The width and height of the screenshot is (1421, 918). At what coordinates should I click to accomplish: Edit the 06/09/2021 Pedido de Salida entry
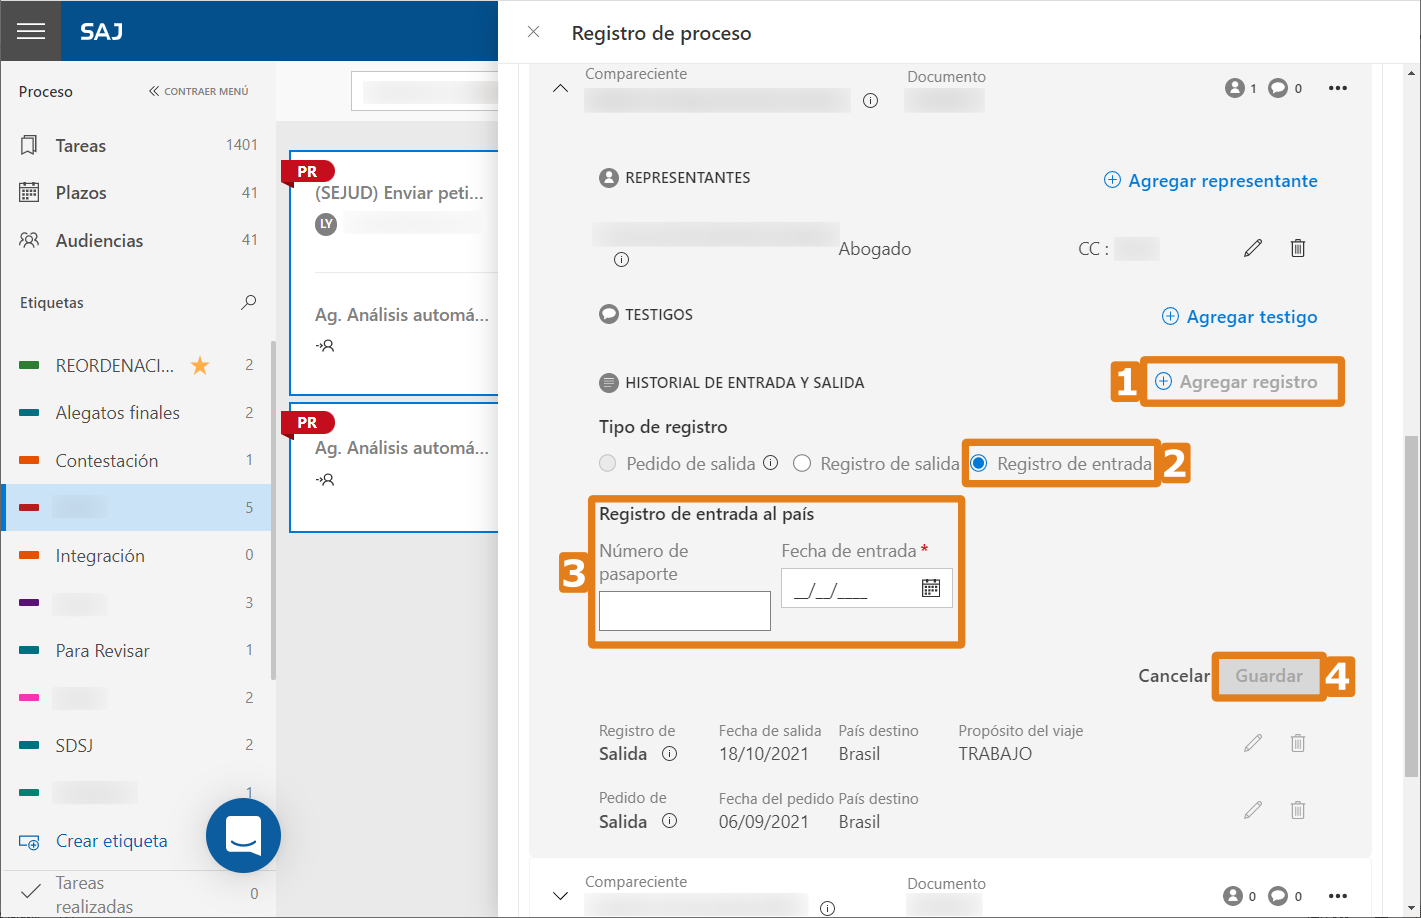point(1253,810)
